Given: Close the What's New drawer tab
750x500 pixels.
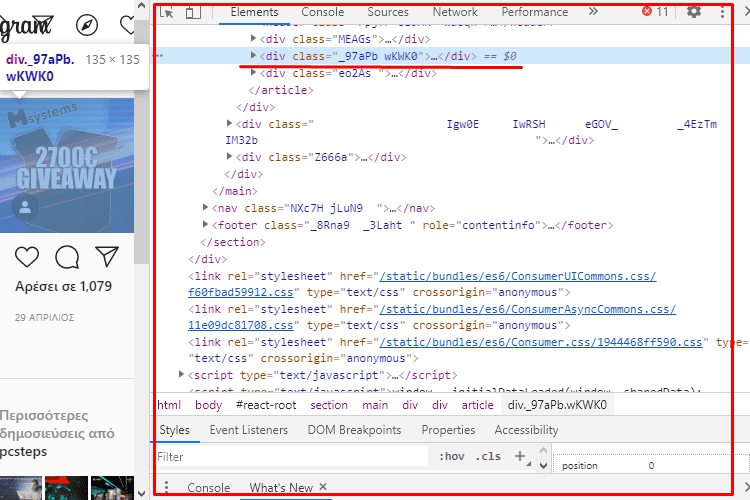Looking at the screenshot, I should point(323,488).
